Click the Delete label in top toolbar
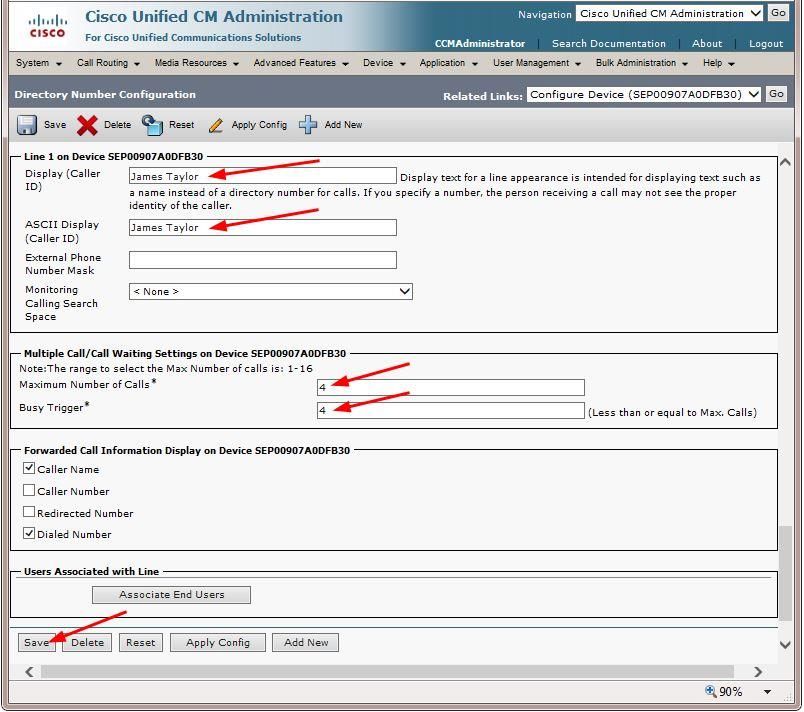804x712 pixels. point(117,125)
